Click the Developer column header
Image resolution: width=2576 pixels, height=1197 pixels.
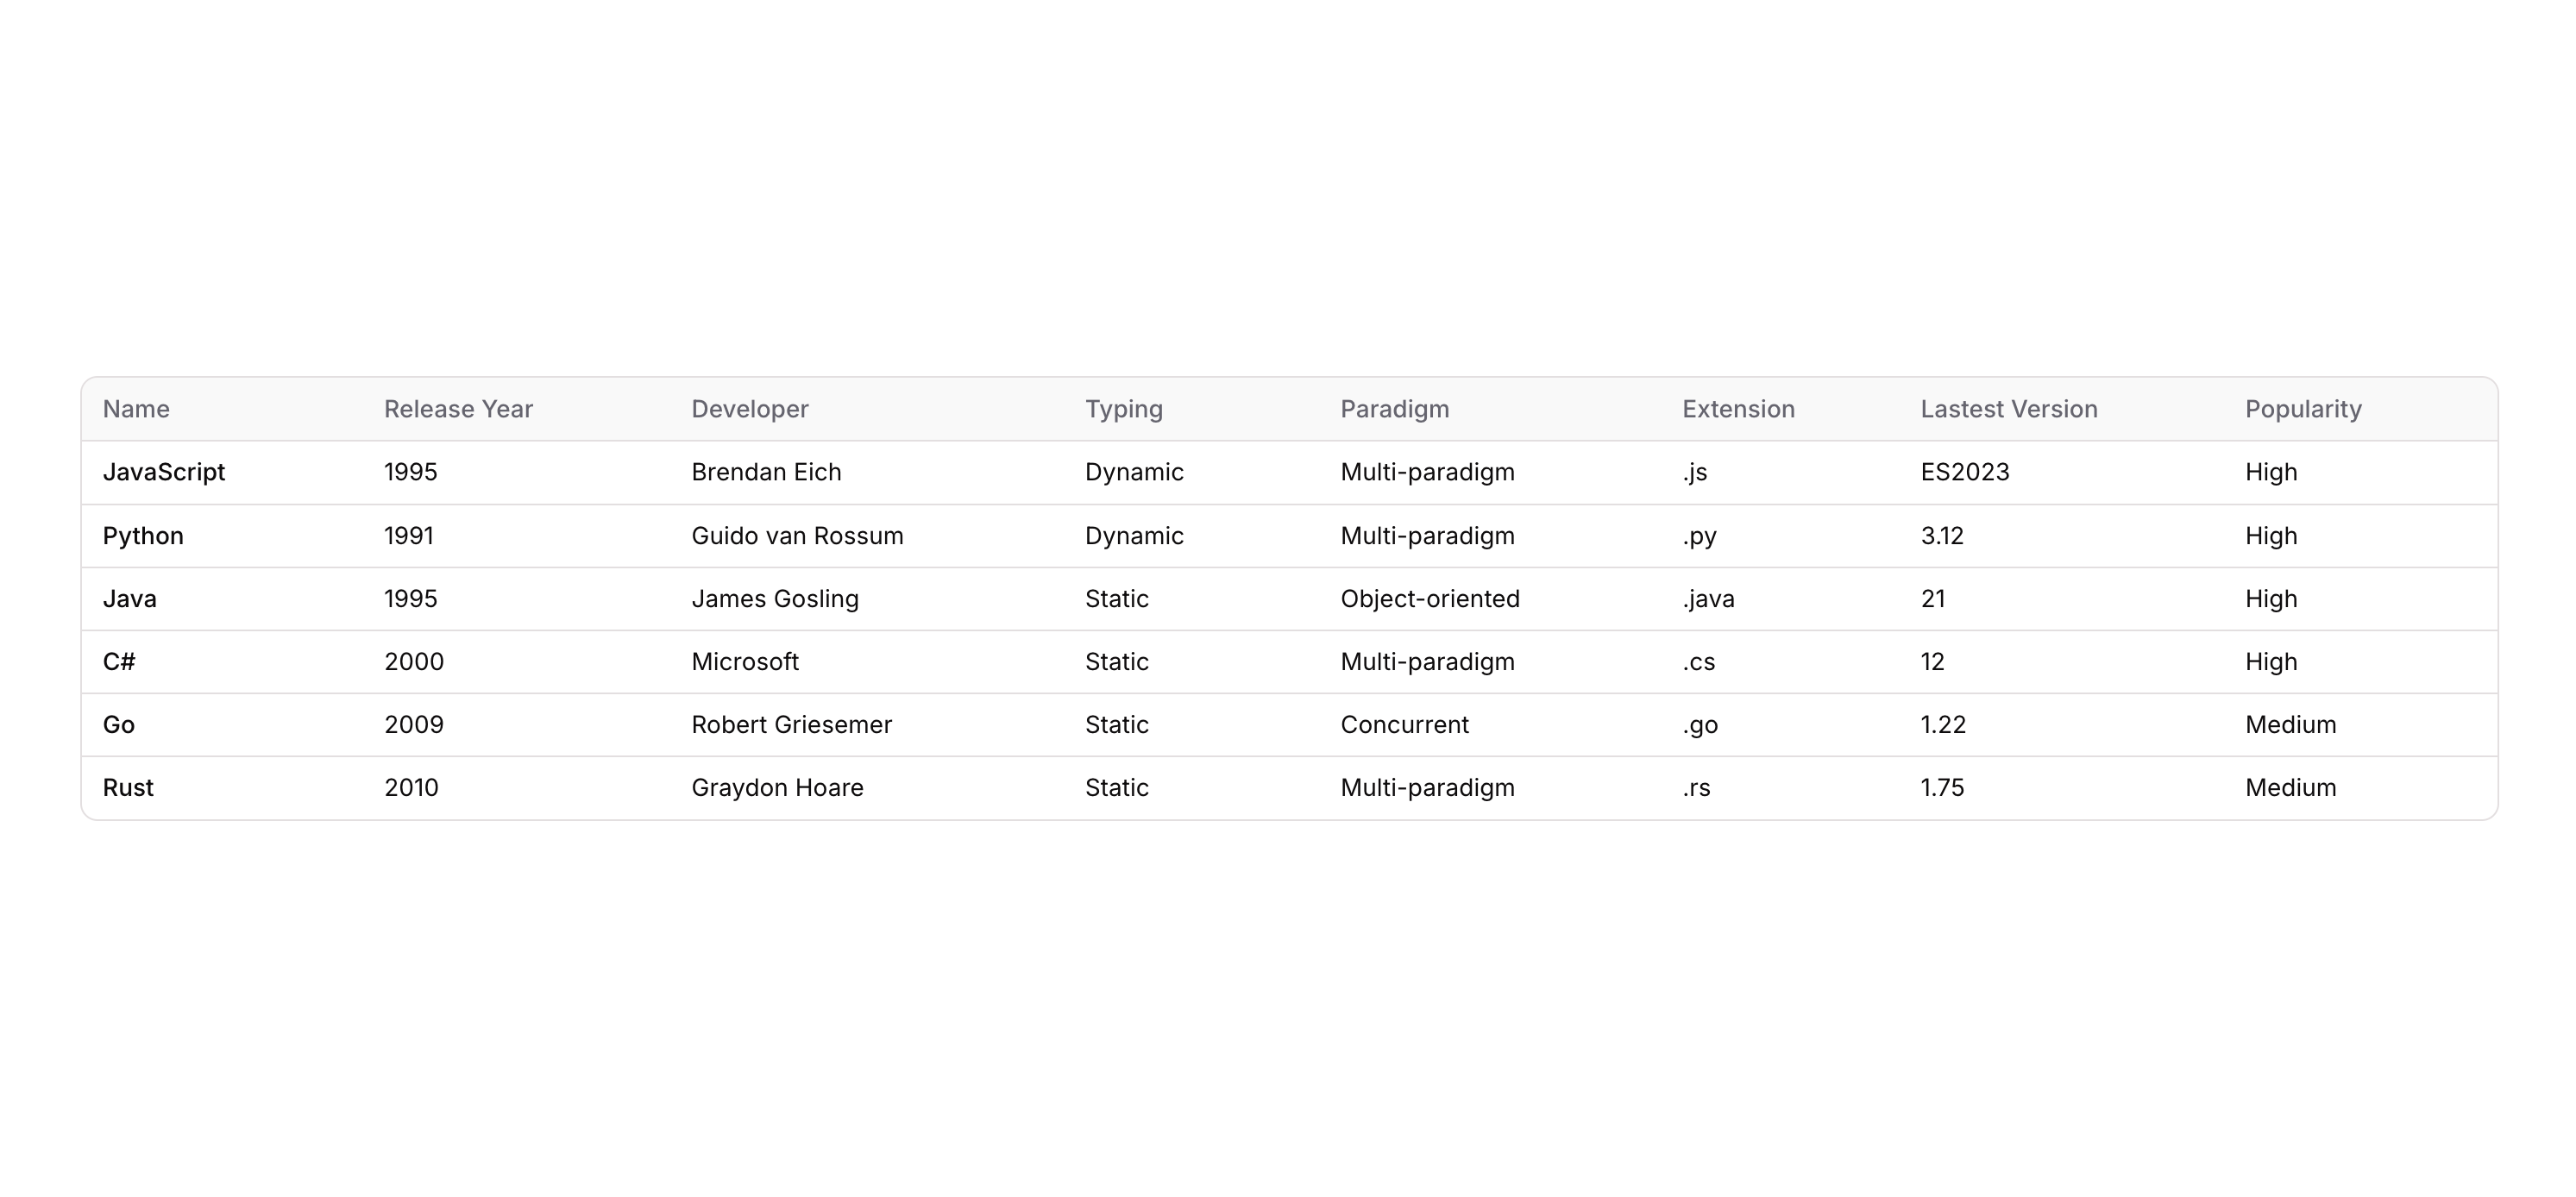click(750, 409)
